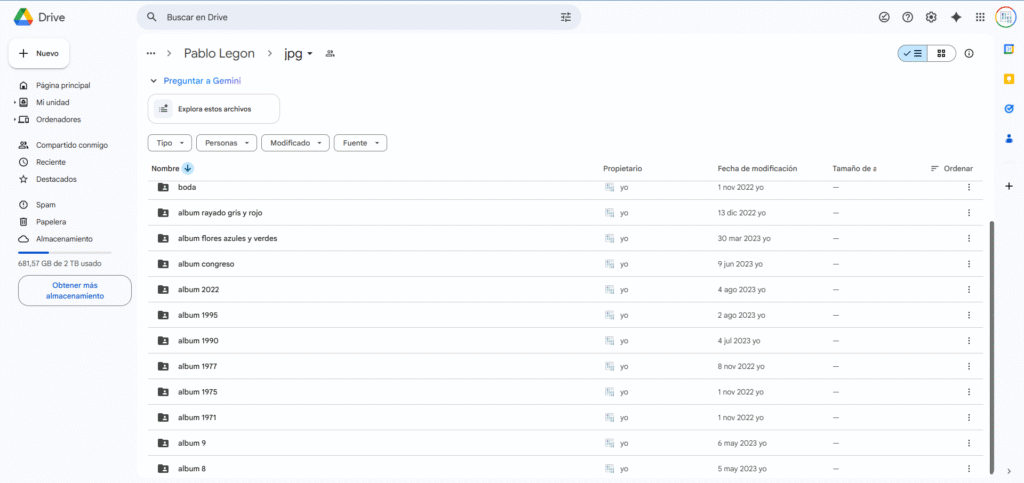Switch to list layout view

pos(913,54)
